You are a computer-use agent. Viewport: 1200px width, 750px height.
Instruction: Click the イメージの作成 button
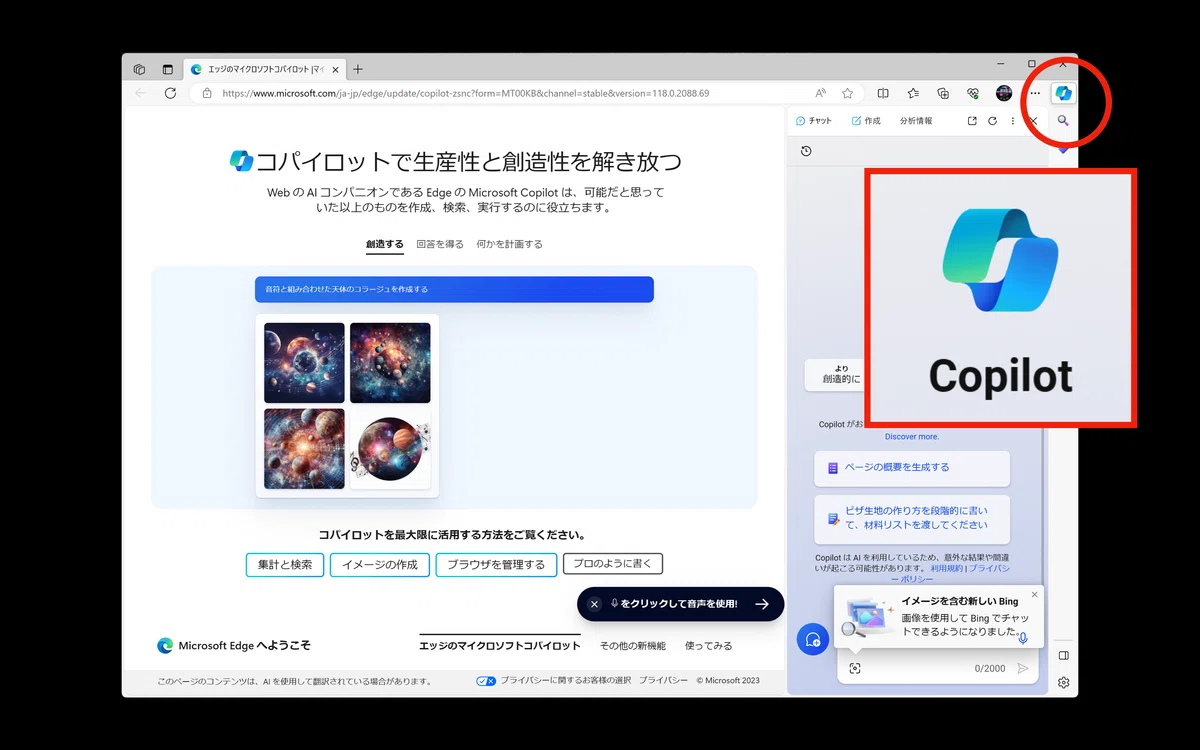click(380, 565)
